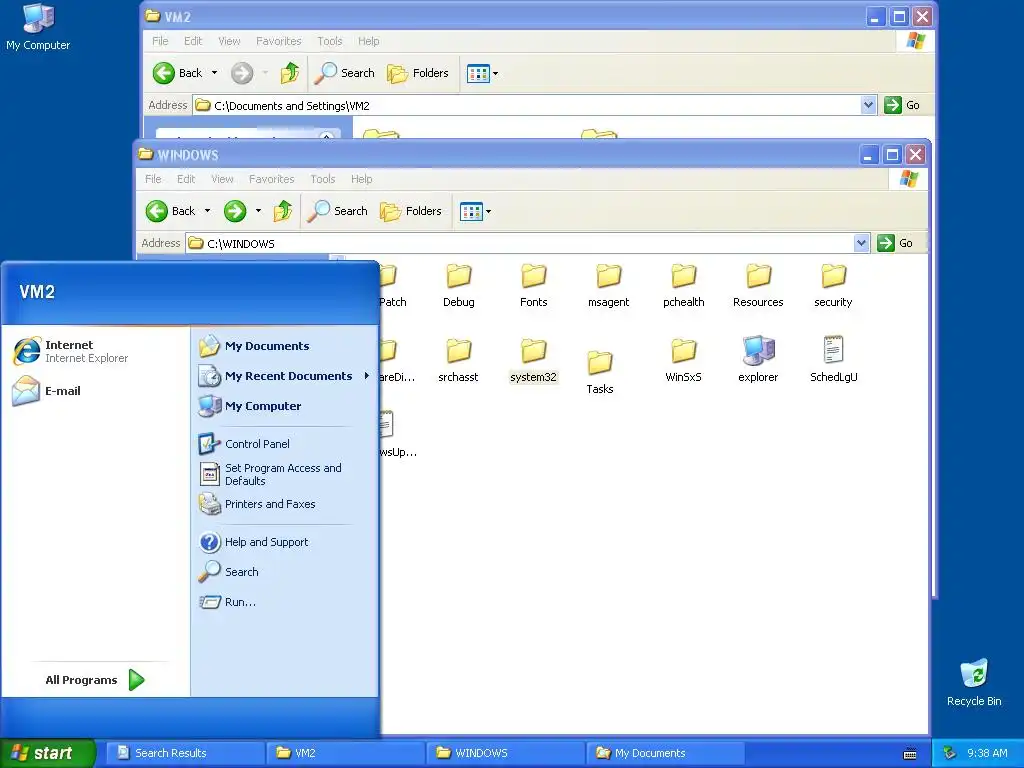Click the VM2 window address field
Image resolution: width=1024 pixels, height=768 pixels.
point(526,106)
